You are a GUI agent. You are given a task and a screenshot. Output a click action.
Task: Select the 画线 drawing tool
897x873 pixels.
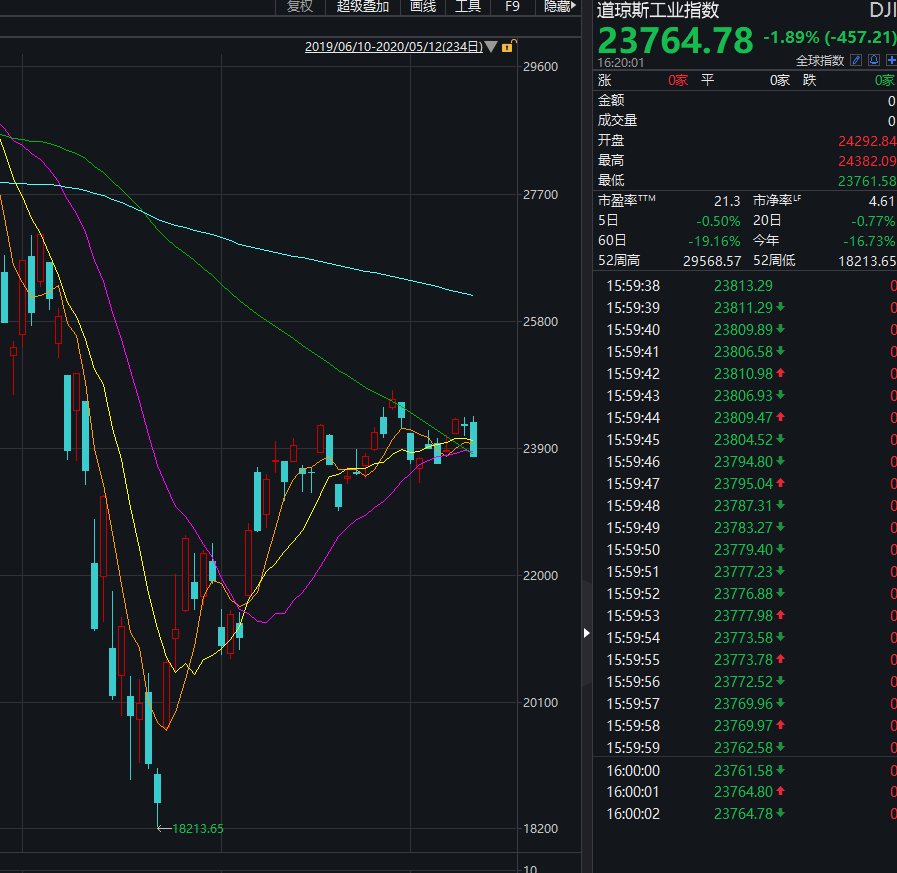[423, 6]
